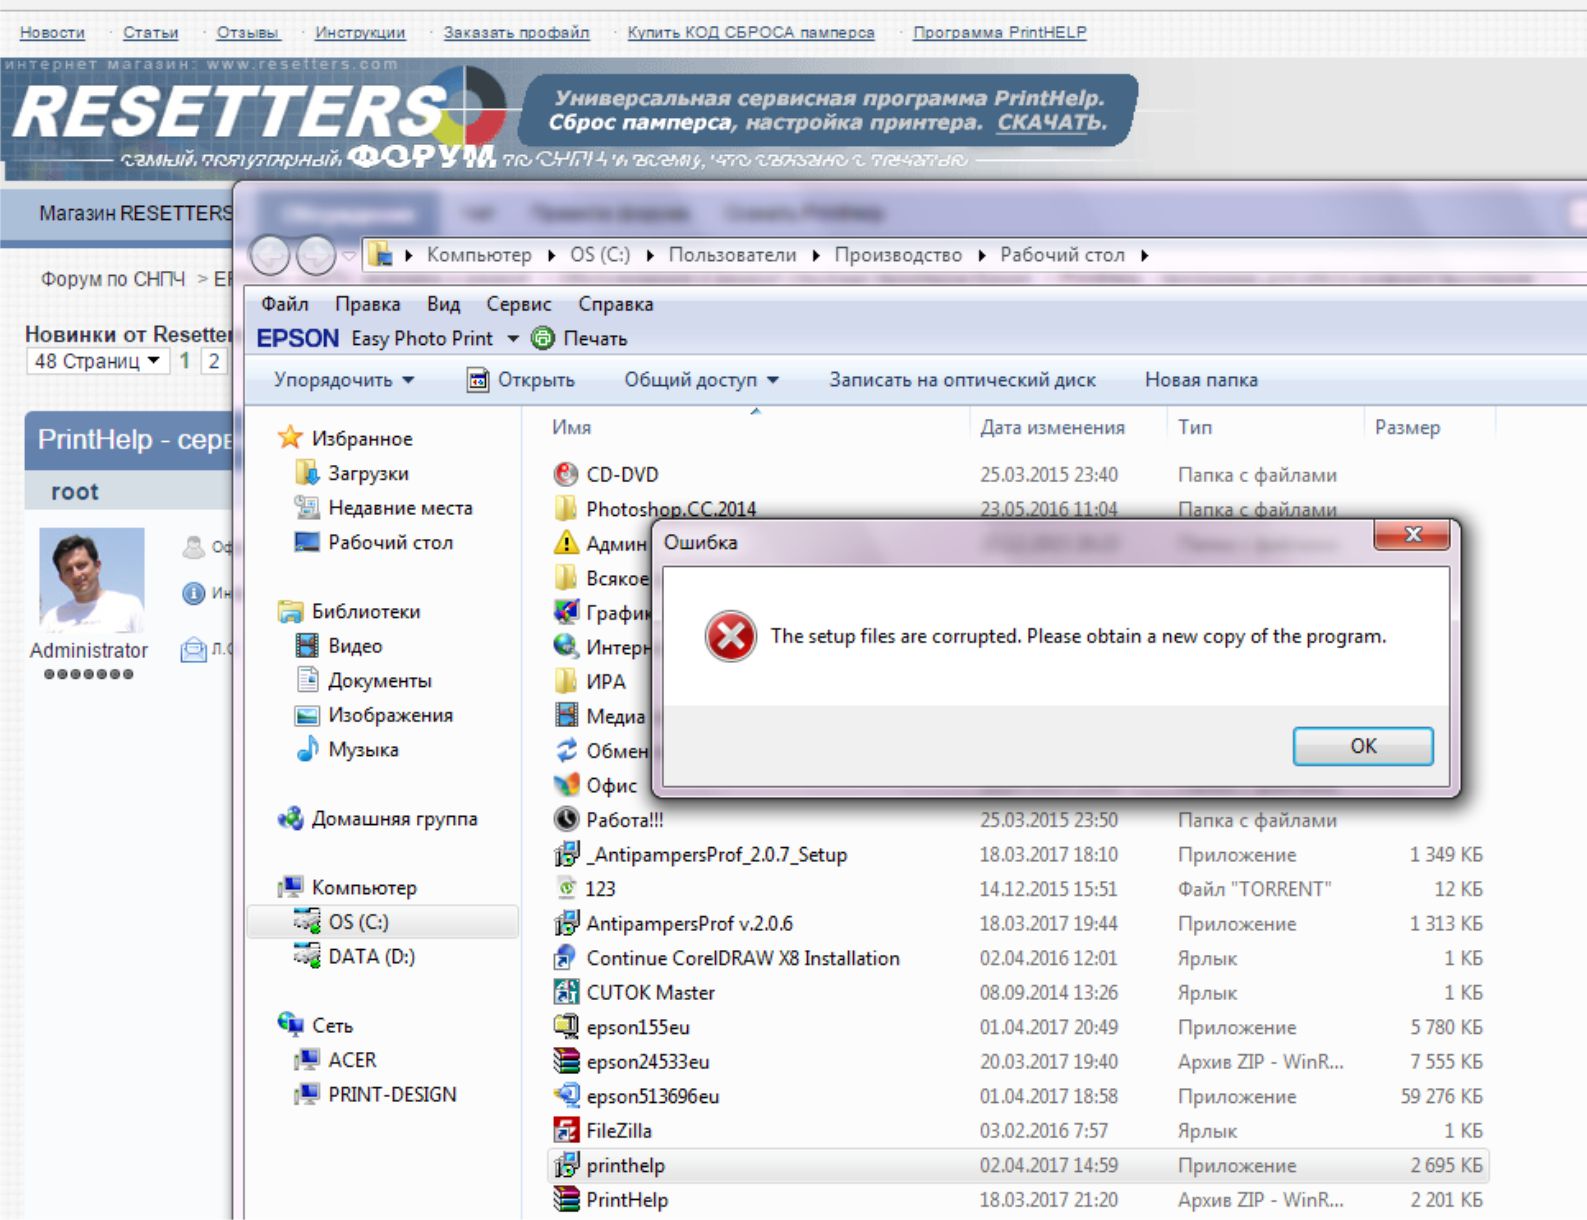Open the Документы library
This screenshot has width=1587, height=1220.
pyautogui.click(x=380, y=681)
